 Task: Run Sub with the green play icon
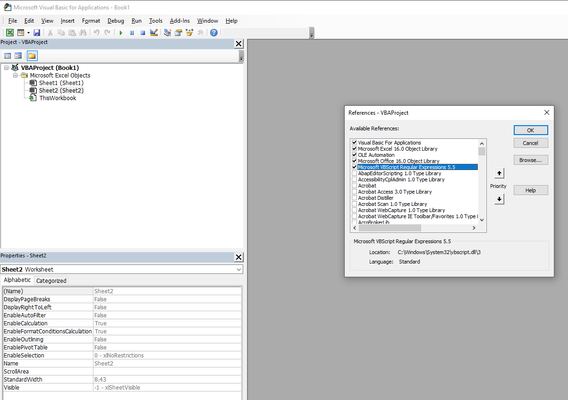pyautogui.click(x=121, y=33)
